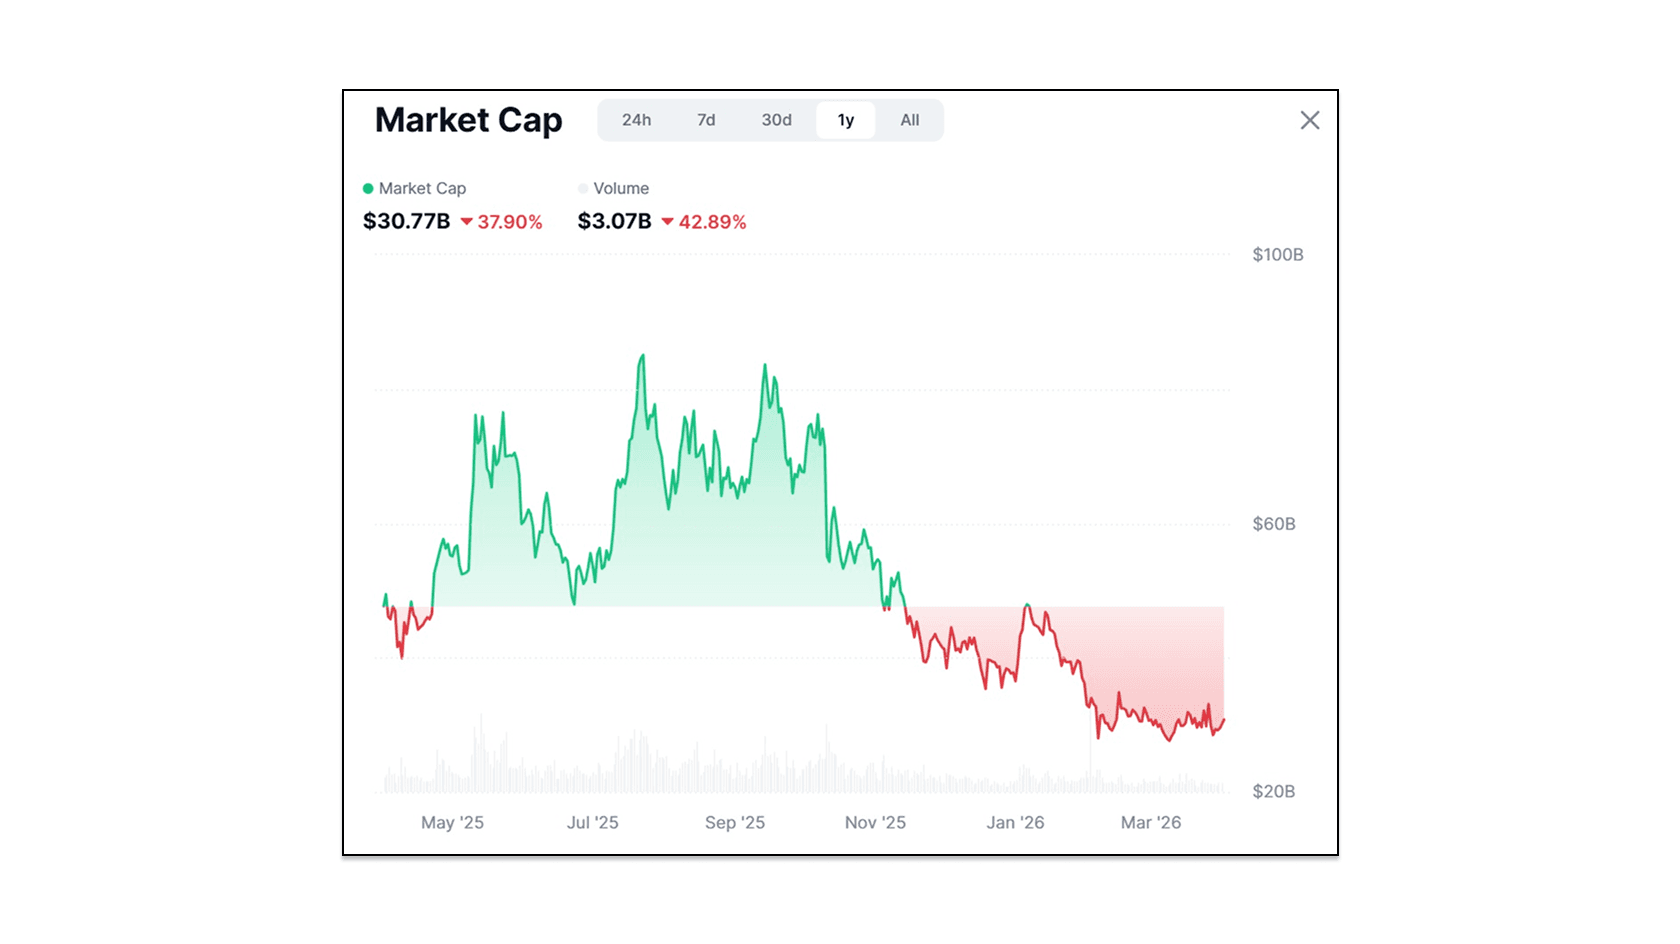1680x944 pixels.
Task: Click the $3.07B volume value
Action: (x=614, y=221)
